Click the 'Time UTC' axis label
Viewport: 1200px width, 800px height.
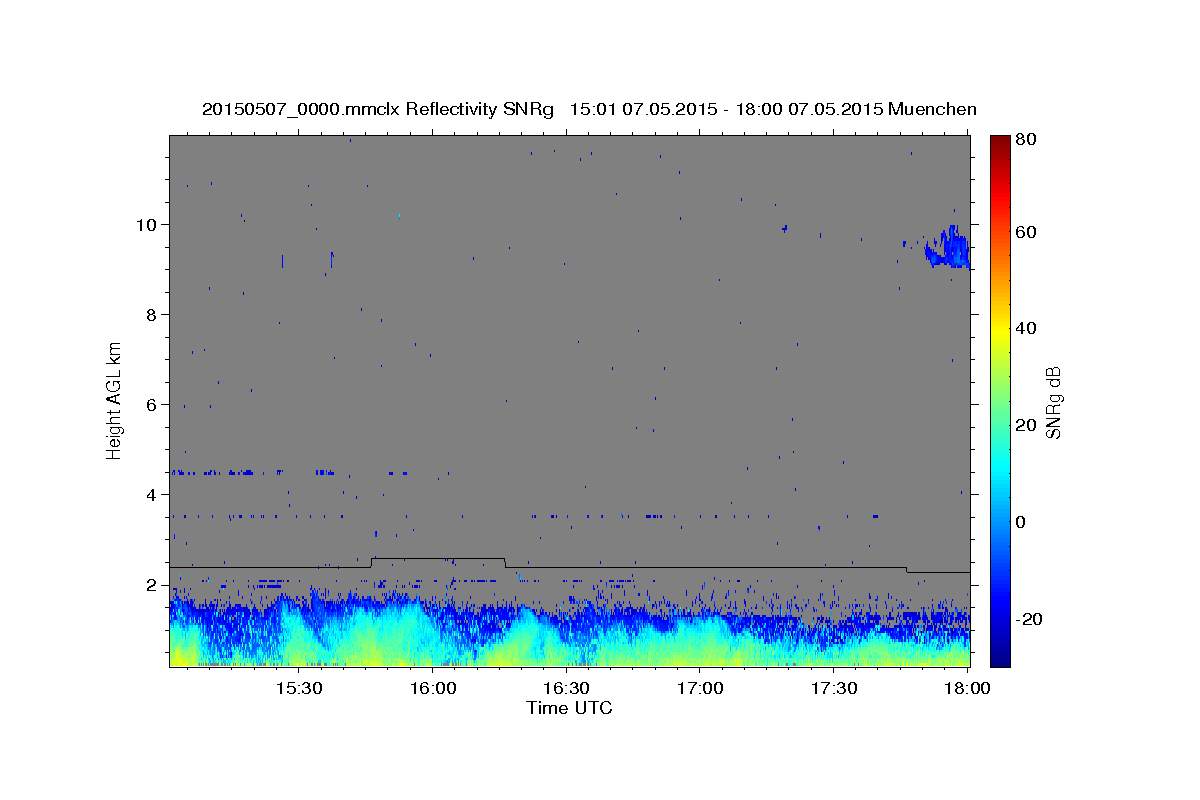click(x=569, y=708)
